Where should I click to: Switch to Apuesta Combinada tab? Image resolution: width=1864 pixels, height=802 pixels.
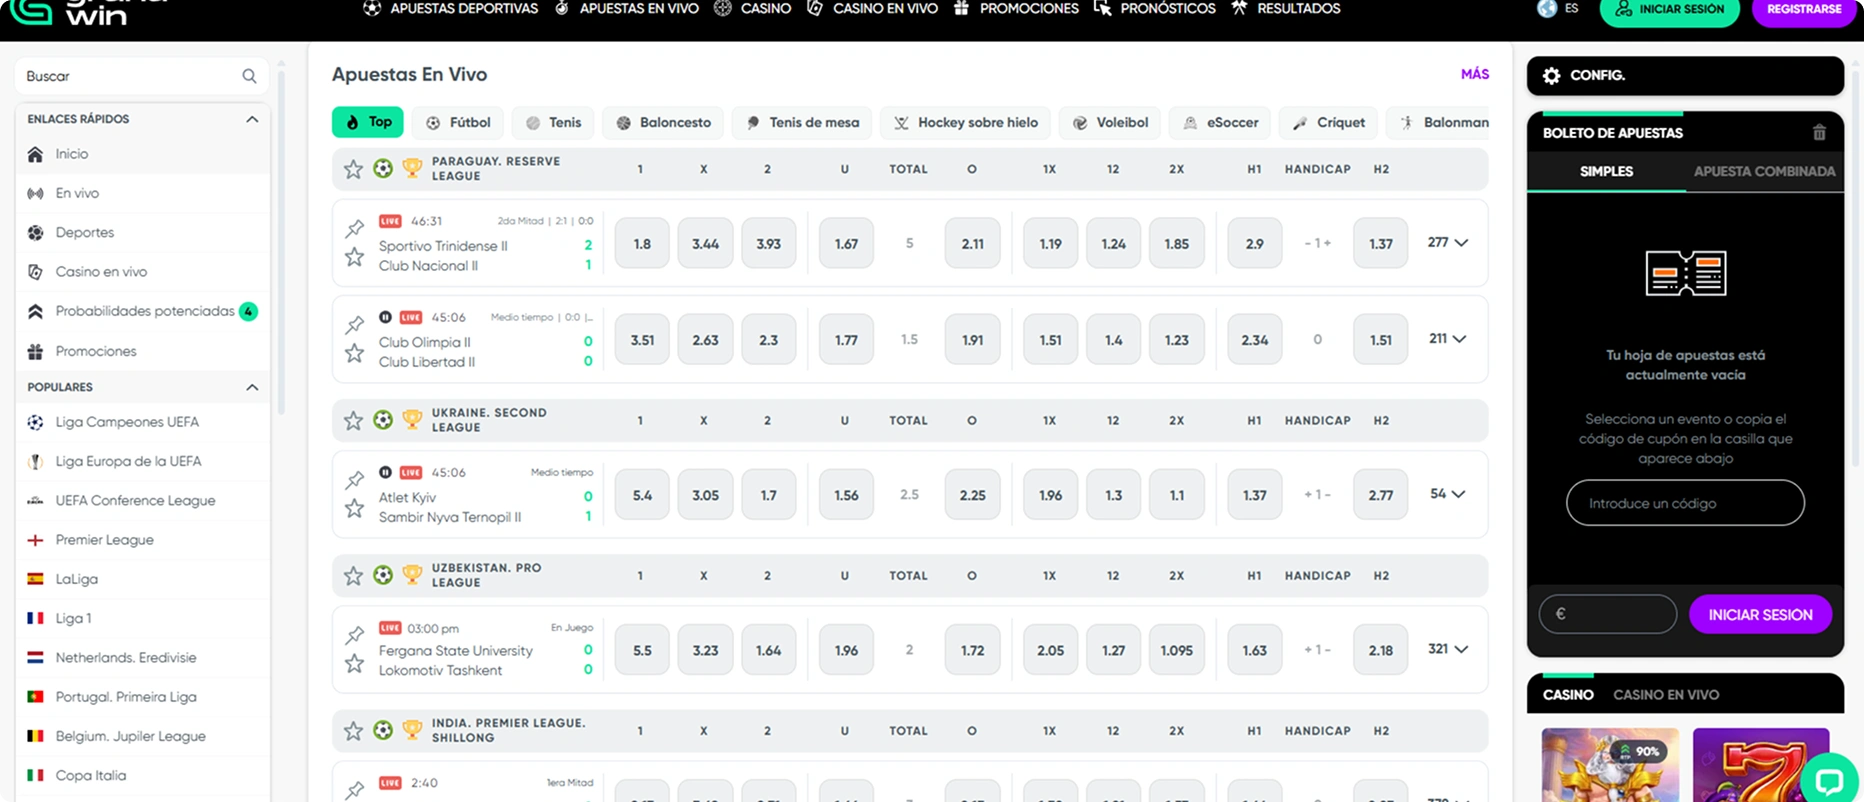1764,171
